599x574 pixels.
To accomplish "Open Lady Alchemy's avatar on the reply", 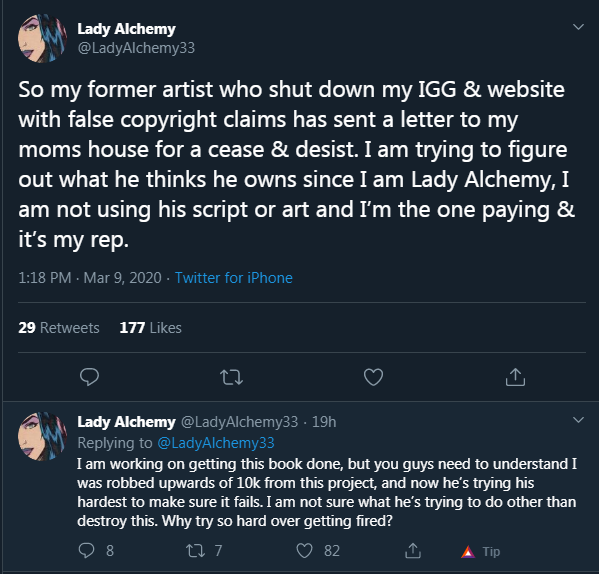I will coord(42,436).
